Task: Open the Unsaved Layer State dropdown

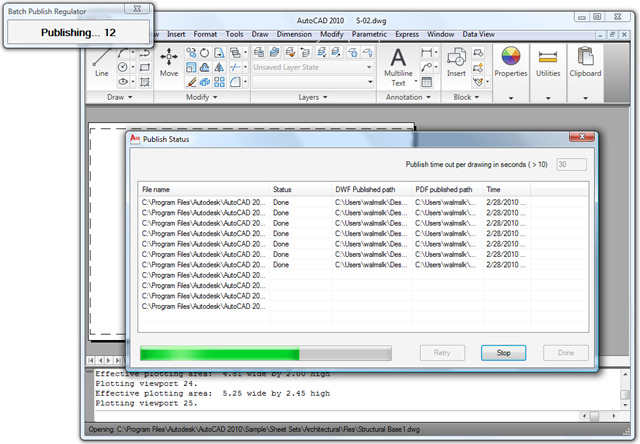Action: (312, 66)
